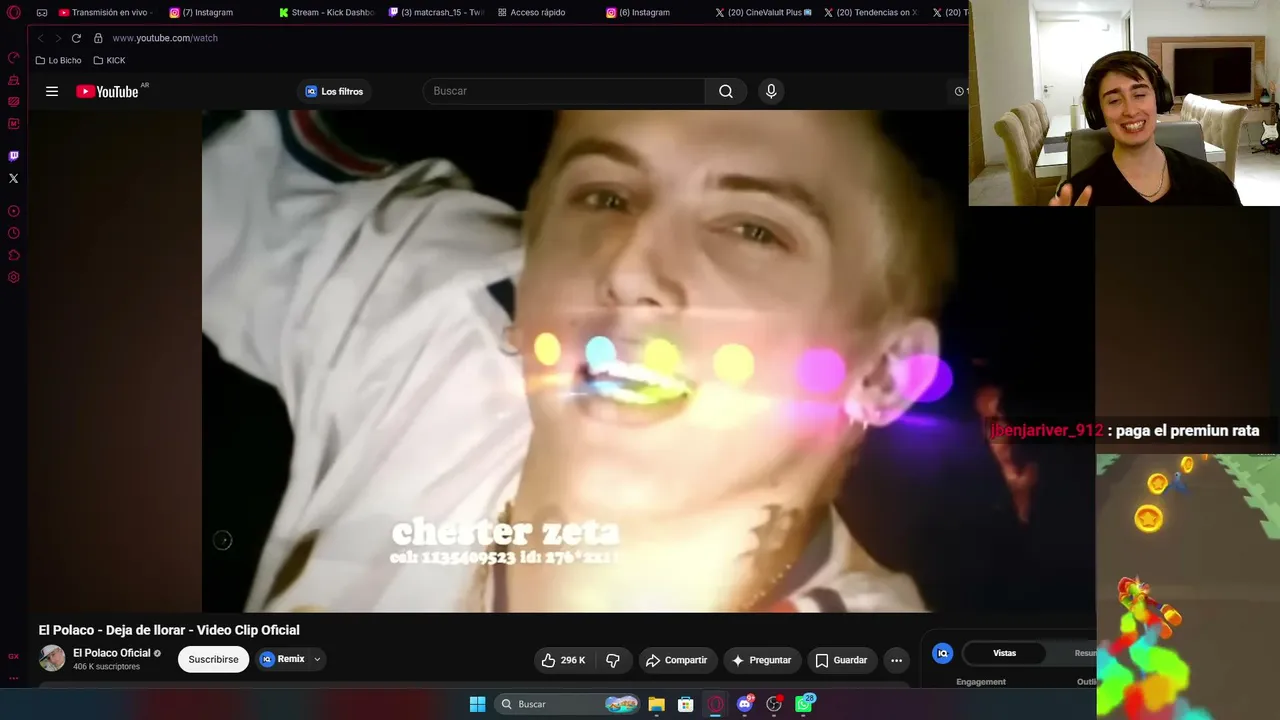Open the Windows Start menu
Image resolution: width=1280 pixels, height=720 pixels.
[x=478, y=704]
